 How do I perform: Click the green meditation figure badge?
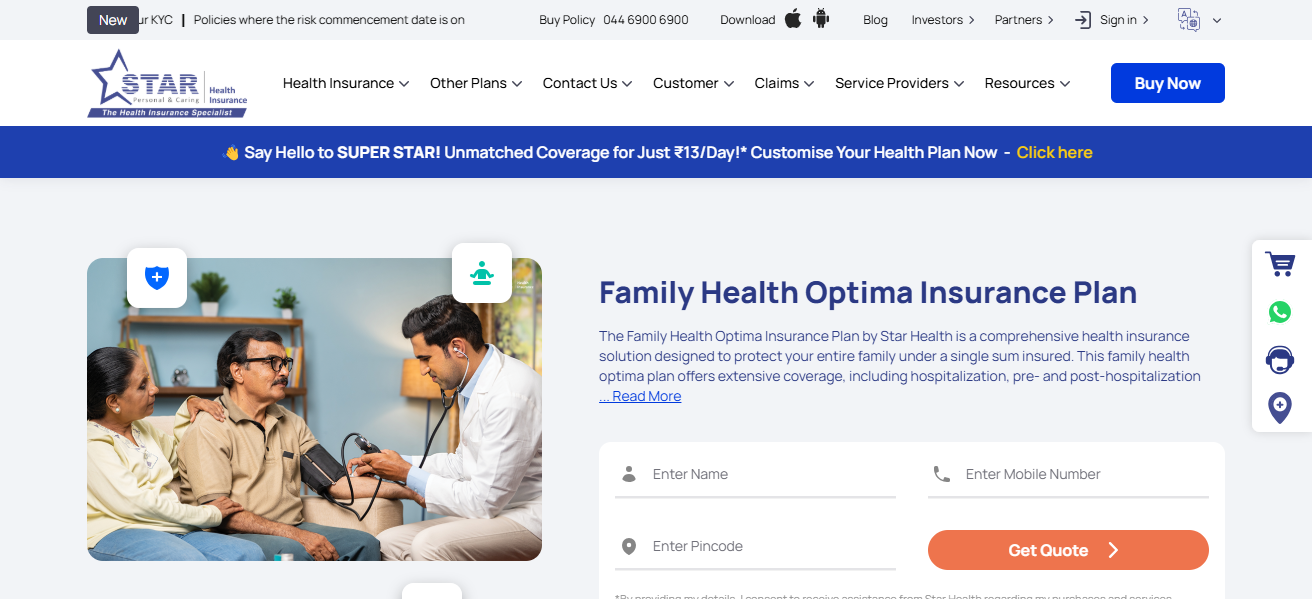[x=482, y=273]
